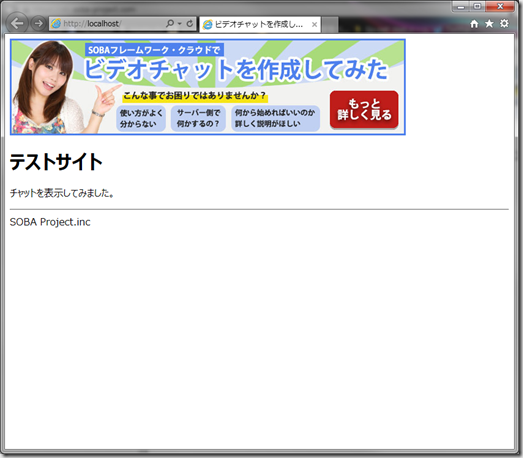This screenshot has width=523, height=458.
Task: Refresh the page with reload icon
Action: pos(189,24)
